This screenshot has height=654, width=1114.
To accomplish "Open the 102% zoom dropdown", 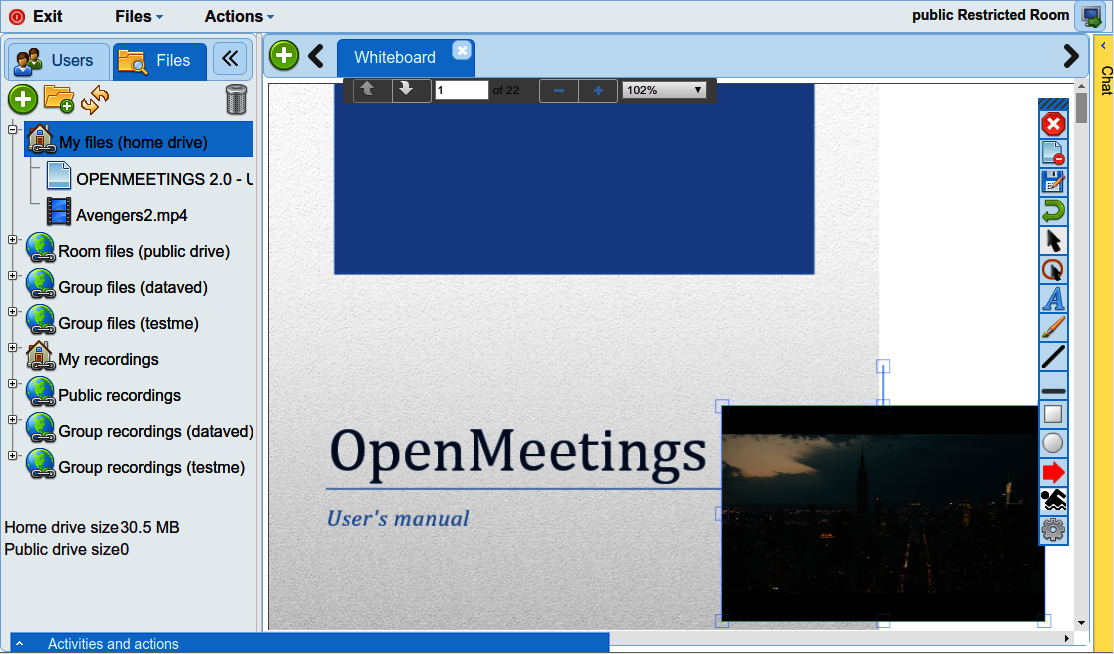I will click(x=664, y=90).
